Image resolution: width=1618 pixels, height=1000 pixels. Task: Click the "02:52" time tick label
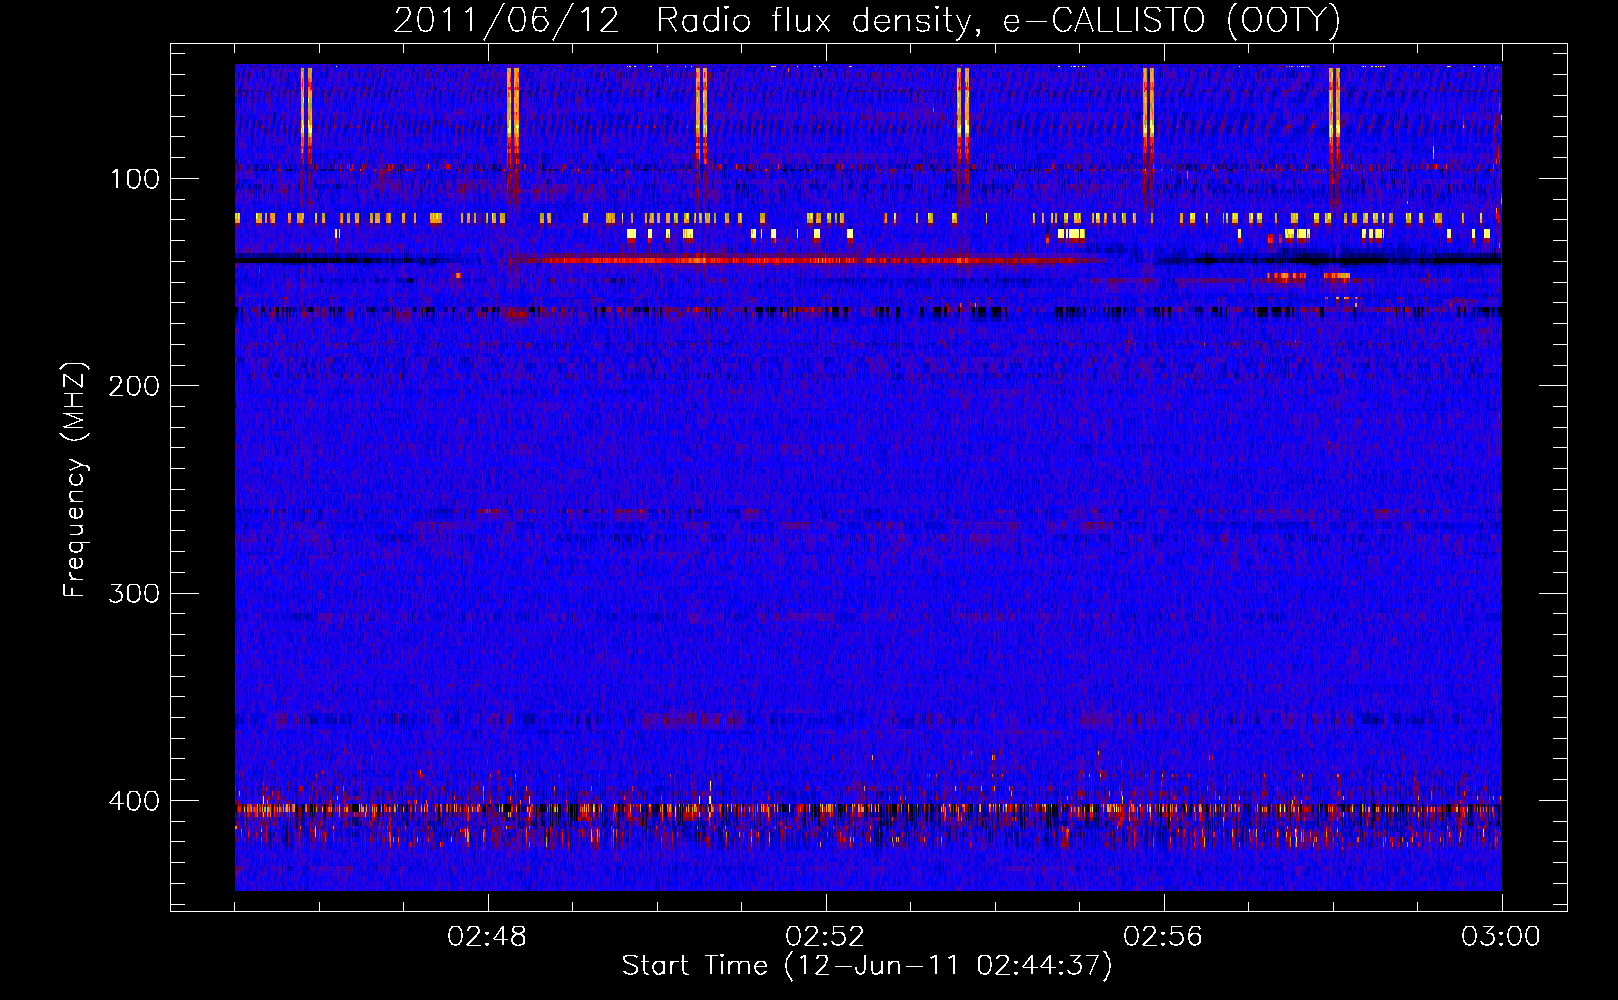click(x=825, y=937)
